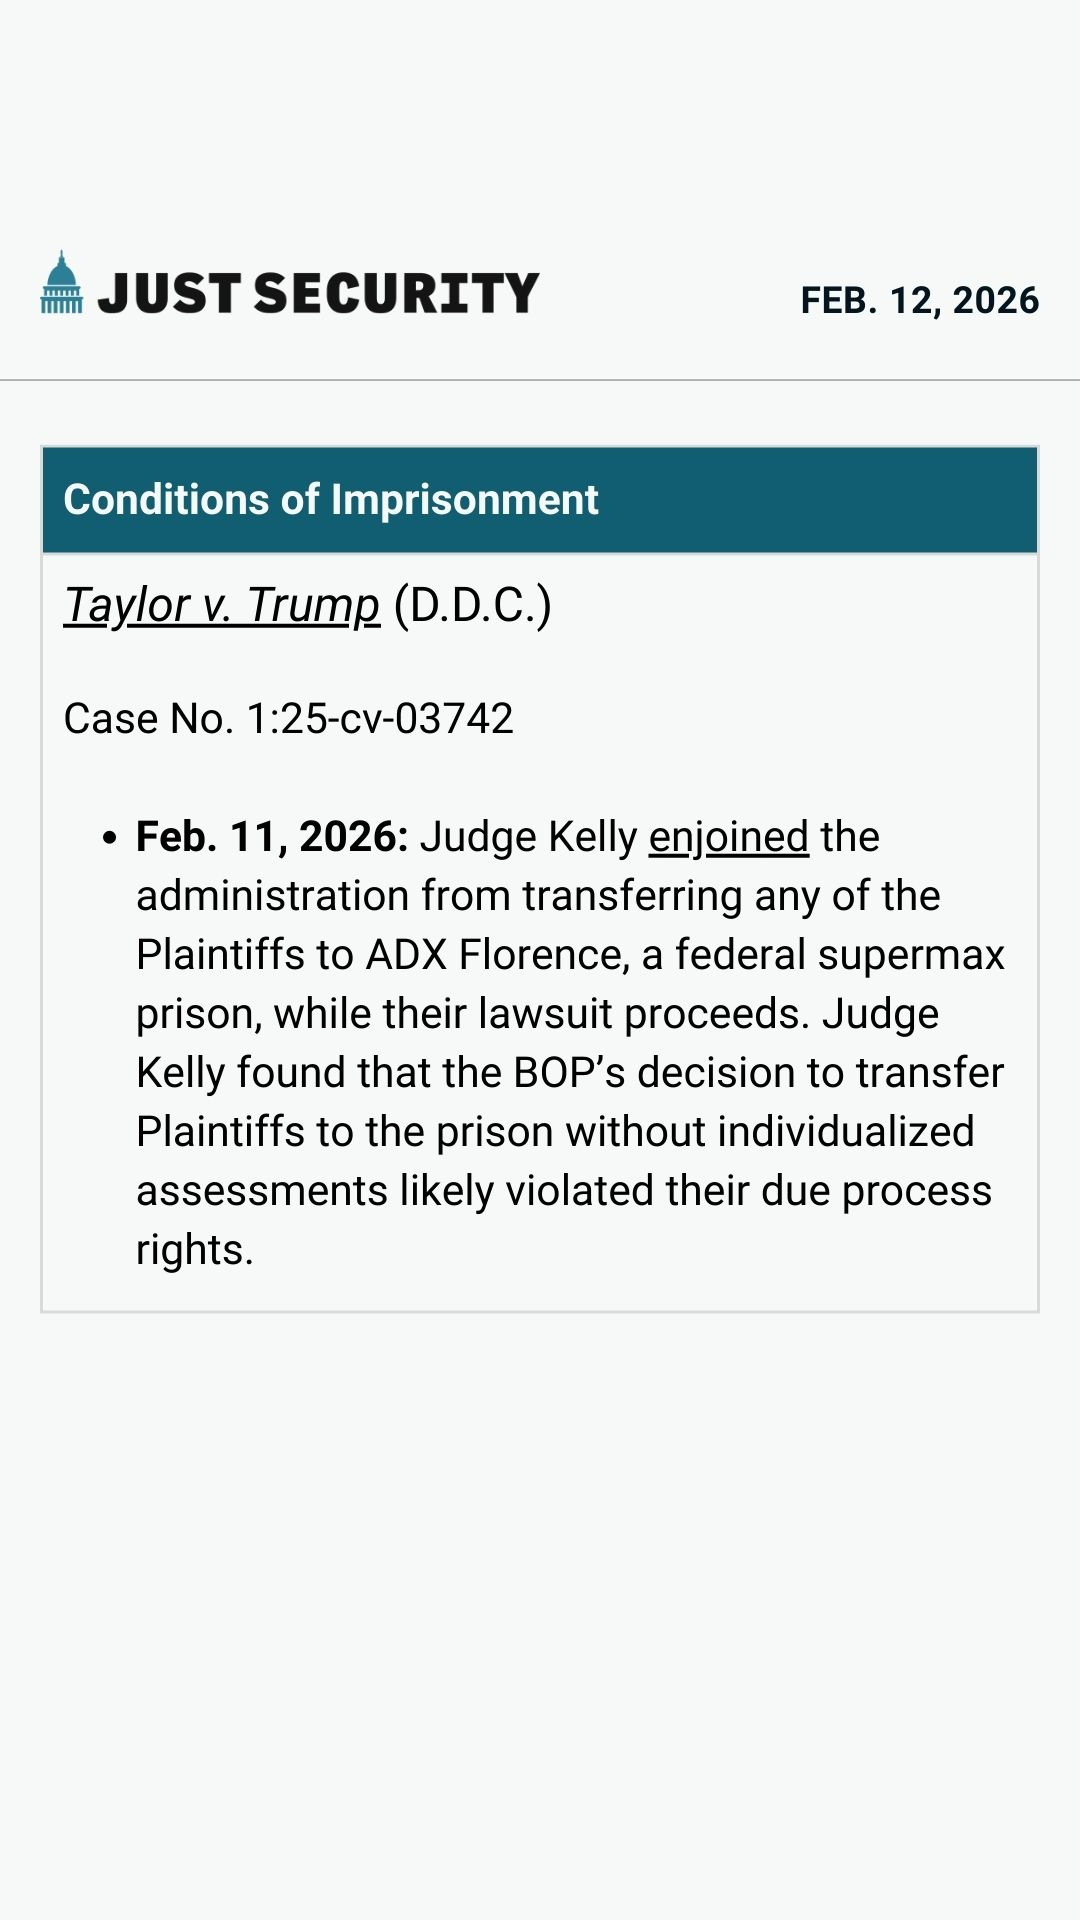Open the underlined "enjoined" link
The width and height of the screenshot is (1080, 1920).
[x=728, y=837]
